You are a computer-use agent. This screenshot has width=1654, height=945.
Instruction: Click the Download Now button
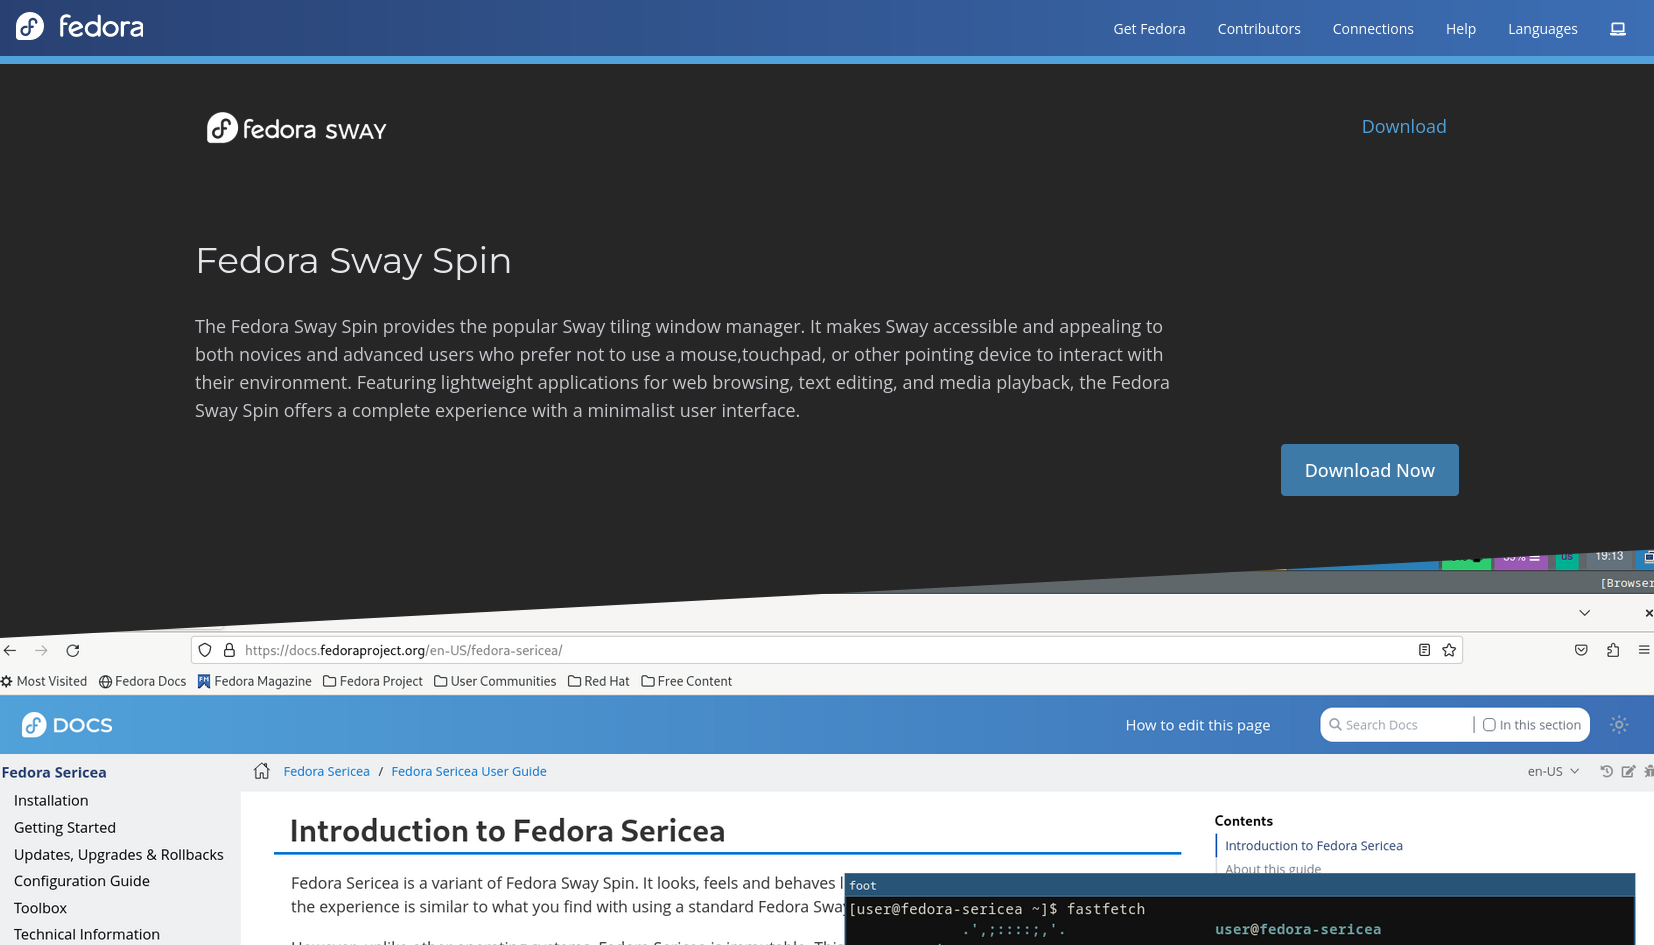click(1369, 470)
